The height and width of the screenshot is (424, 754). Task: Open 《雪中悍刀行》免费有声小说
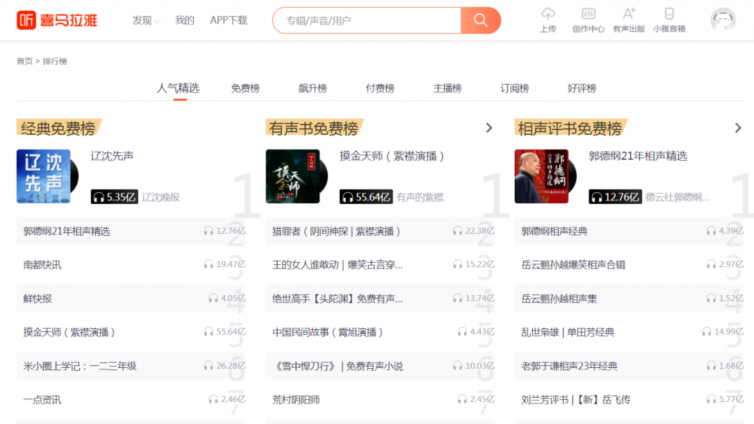[x=338, y=366]
